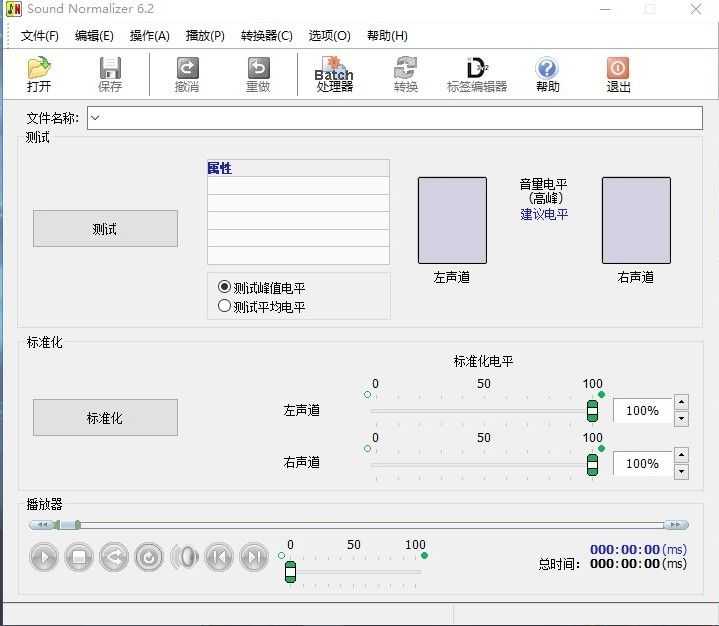Click the 转换 convert toolbar icon
Screen dimensions: 719x626
click(x=406, y=74)
